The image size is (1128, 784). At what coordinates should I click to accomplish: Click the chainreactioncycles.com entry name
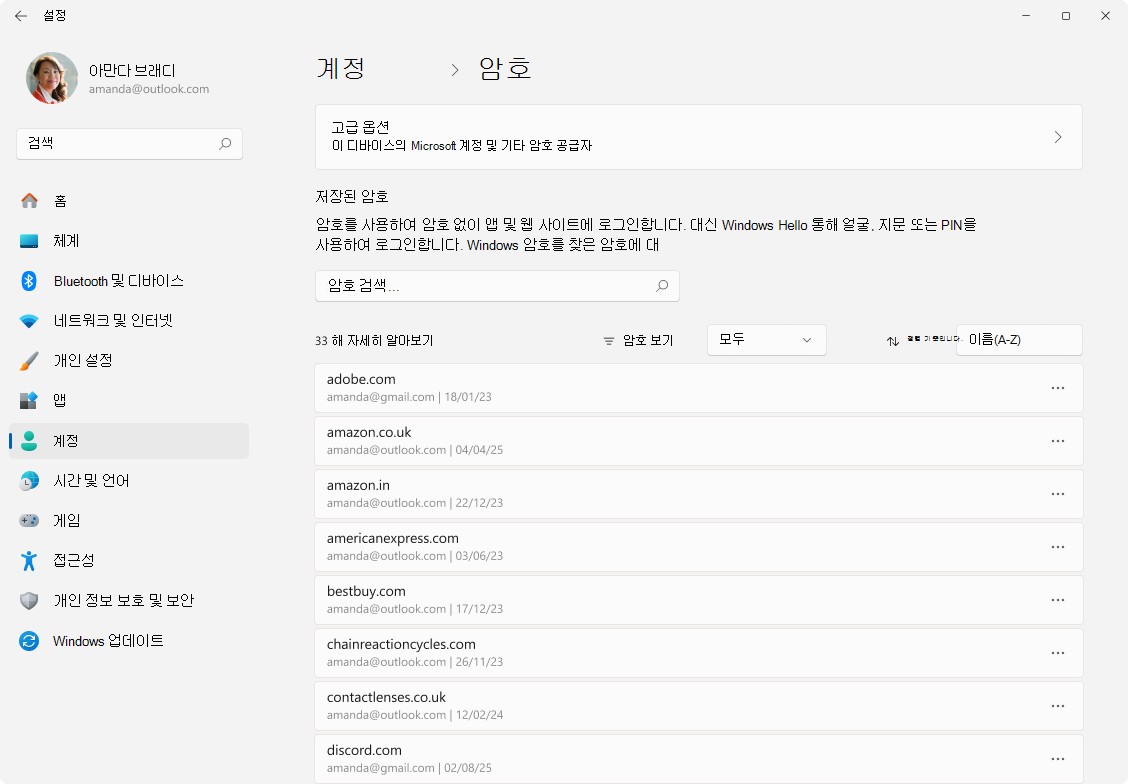401,644
